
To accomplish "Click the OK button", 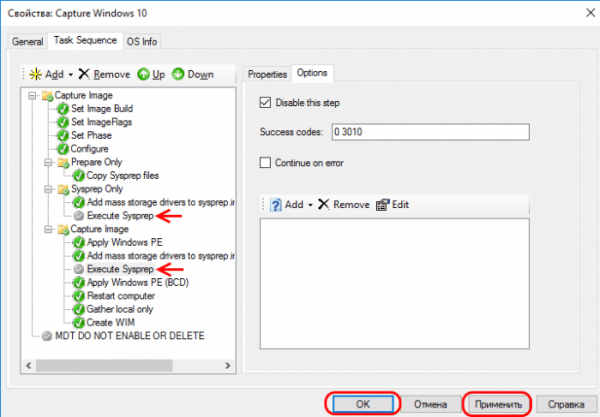I will tap(363, 404).
